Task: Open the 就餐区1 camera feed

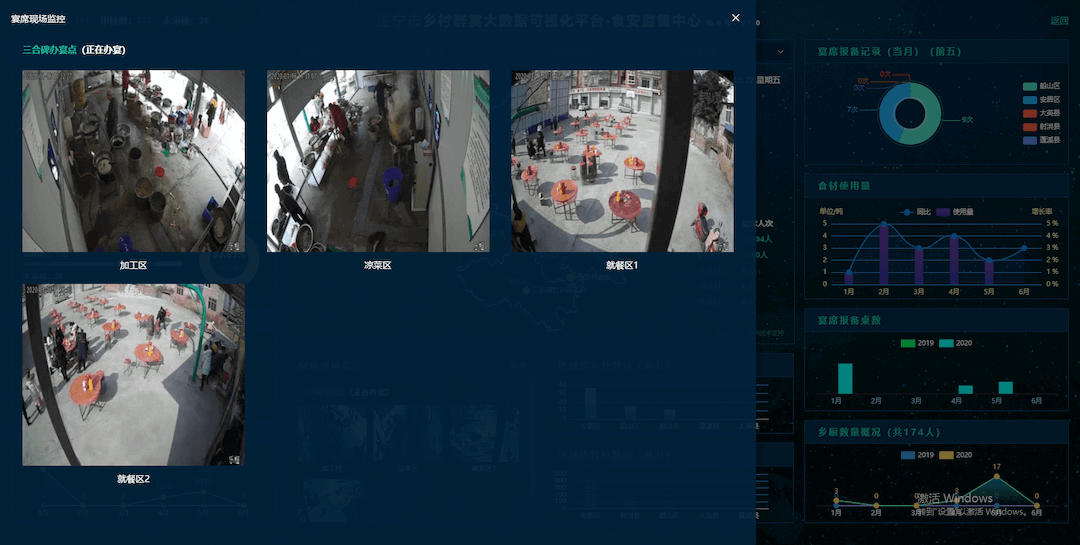Action: point(622,161)
